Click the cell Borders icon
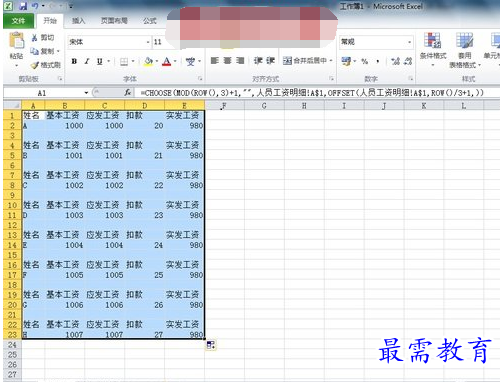Viewport: 500px width, 382px height. [x=124, y=61]
